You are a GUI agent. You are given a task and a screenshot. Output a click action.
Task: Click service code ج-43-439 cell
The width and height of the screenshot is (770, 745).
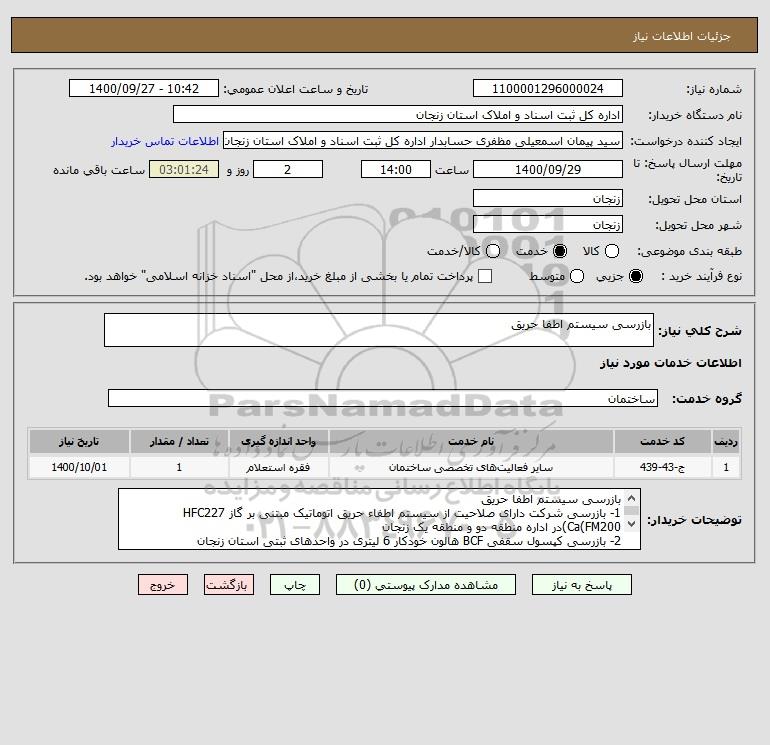pyautogui.click(x=662, y=467)
